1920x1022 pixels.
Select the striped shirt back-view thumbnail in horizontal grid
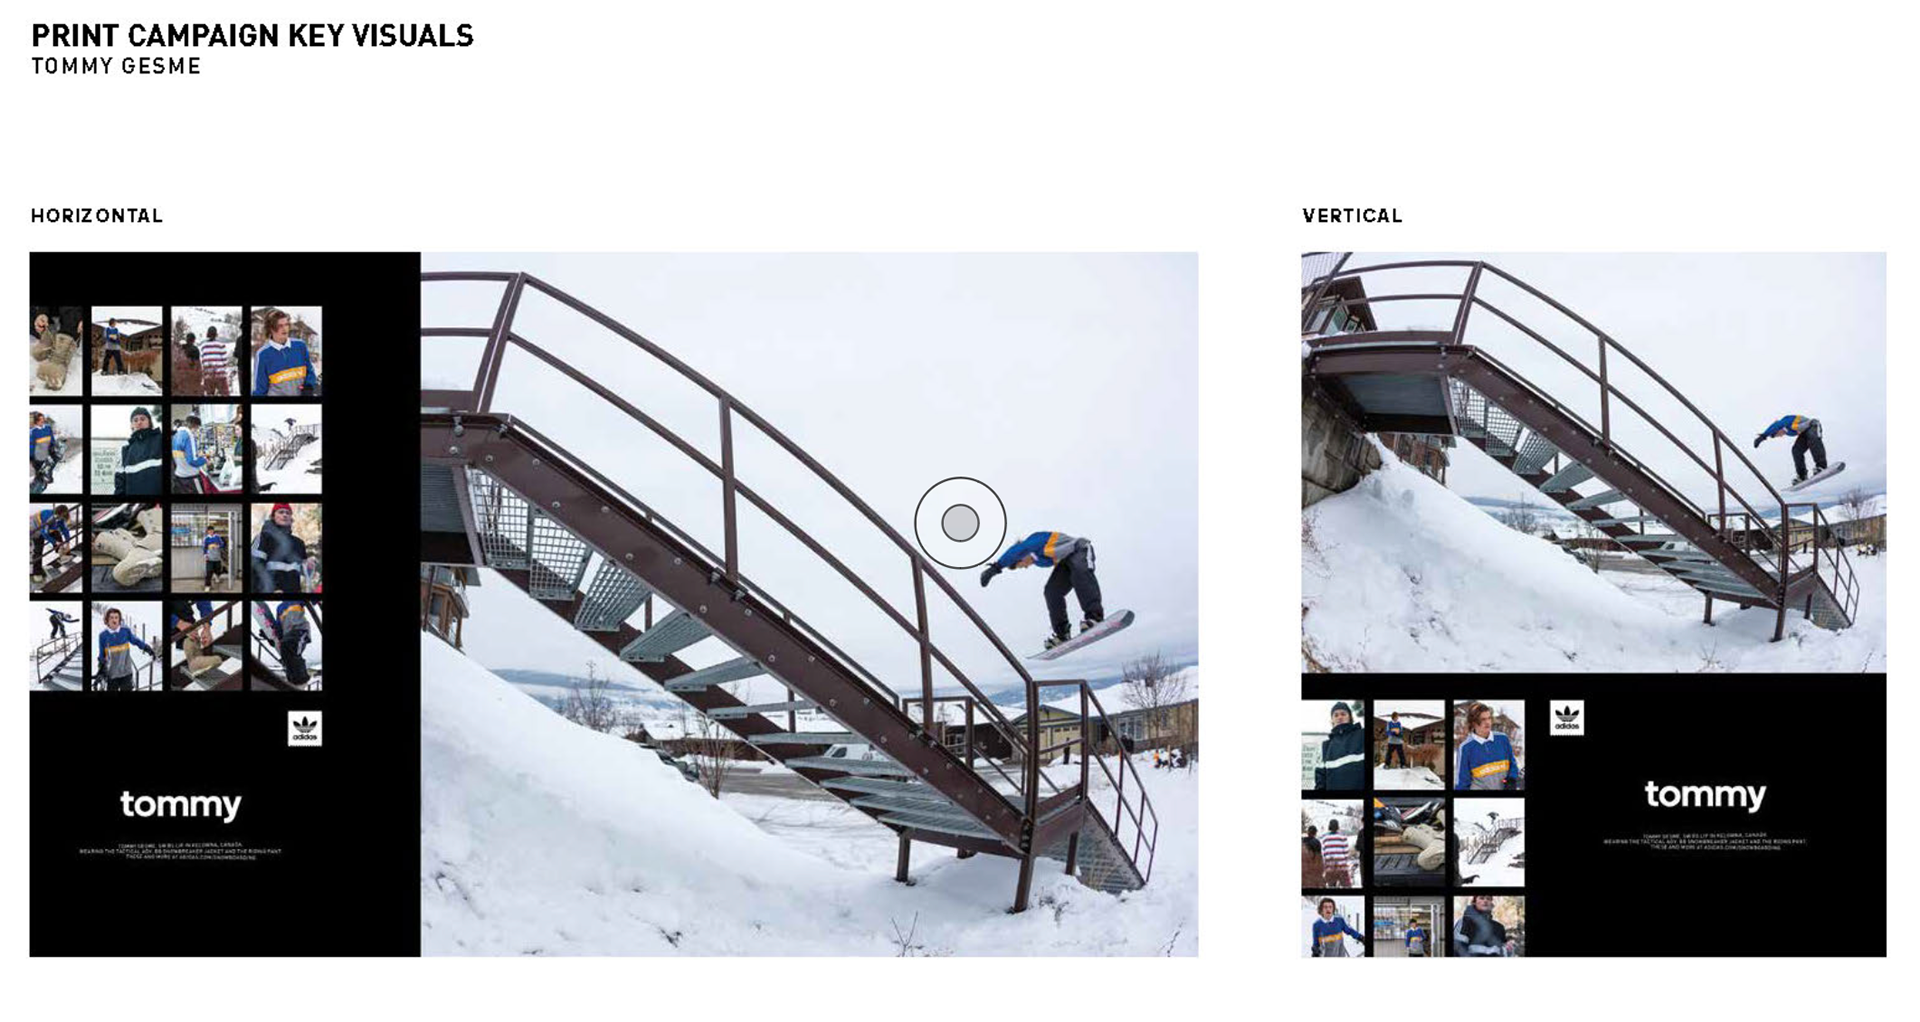(x=206, y=351)
